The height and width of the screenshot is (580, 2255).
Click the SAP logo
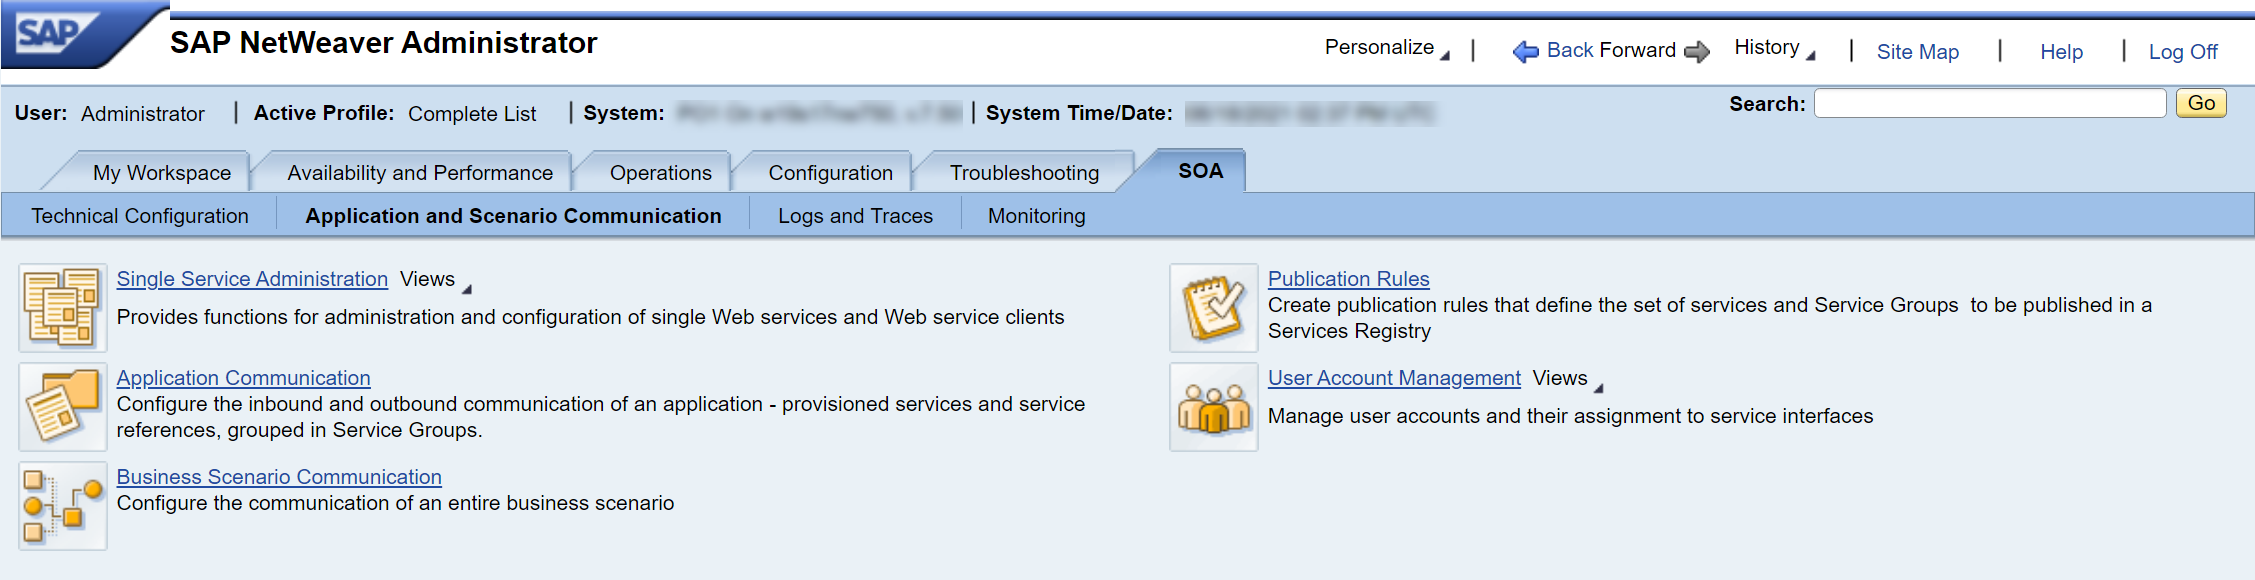tap(50, 35)
